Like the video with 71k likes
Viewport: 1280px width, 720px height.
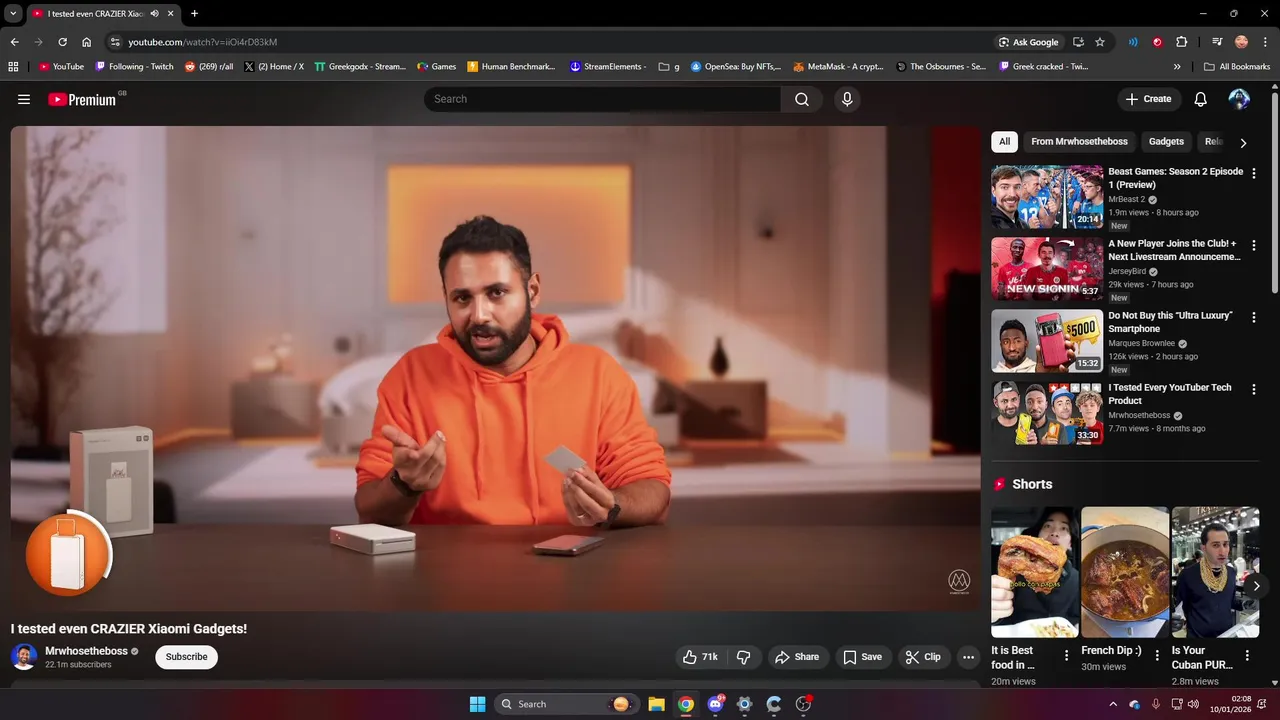coord(700,657)
